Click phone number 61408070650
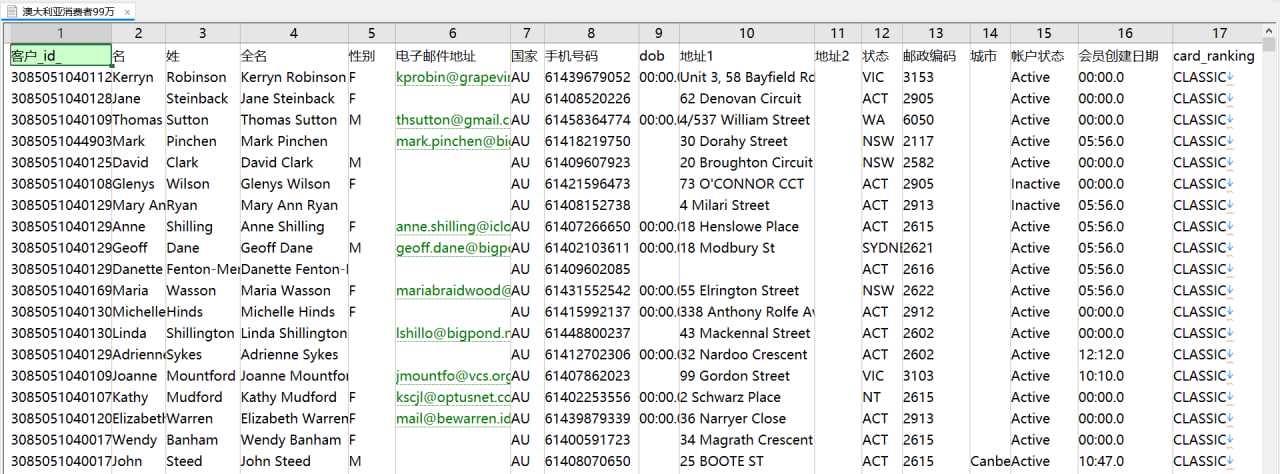The width and height of the screenshot is (1280, 474). tap(591, 461)
